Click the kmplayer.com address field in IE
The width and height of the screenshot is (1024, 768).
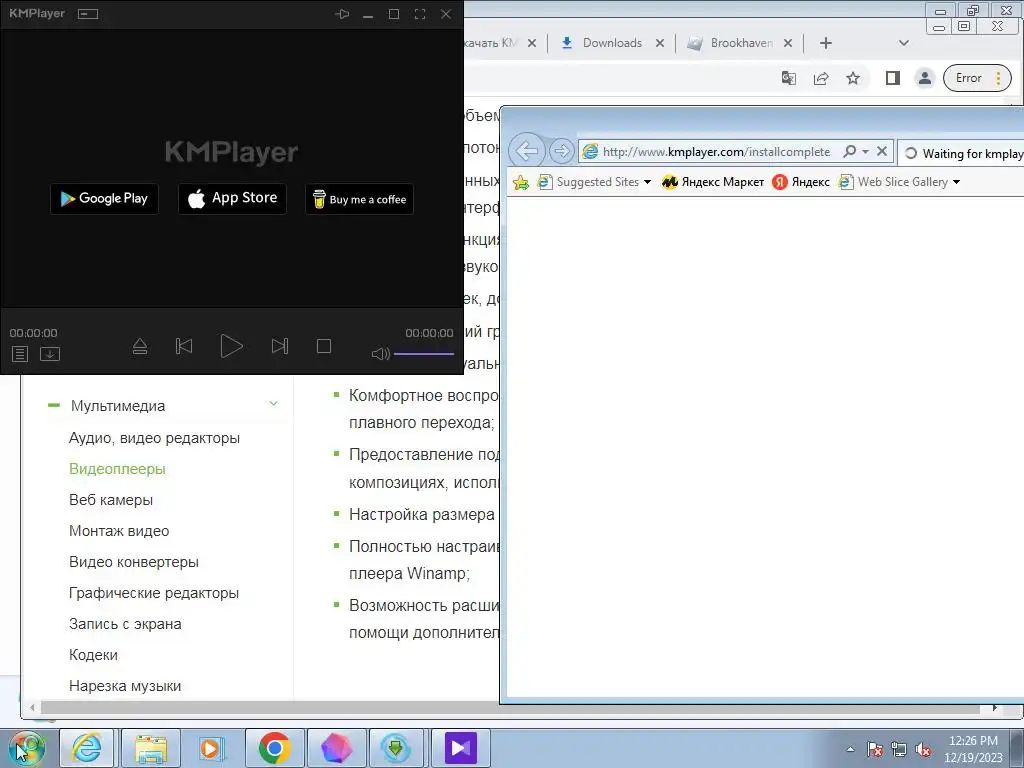pyautogui.click(x=716, y=152)
